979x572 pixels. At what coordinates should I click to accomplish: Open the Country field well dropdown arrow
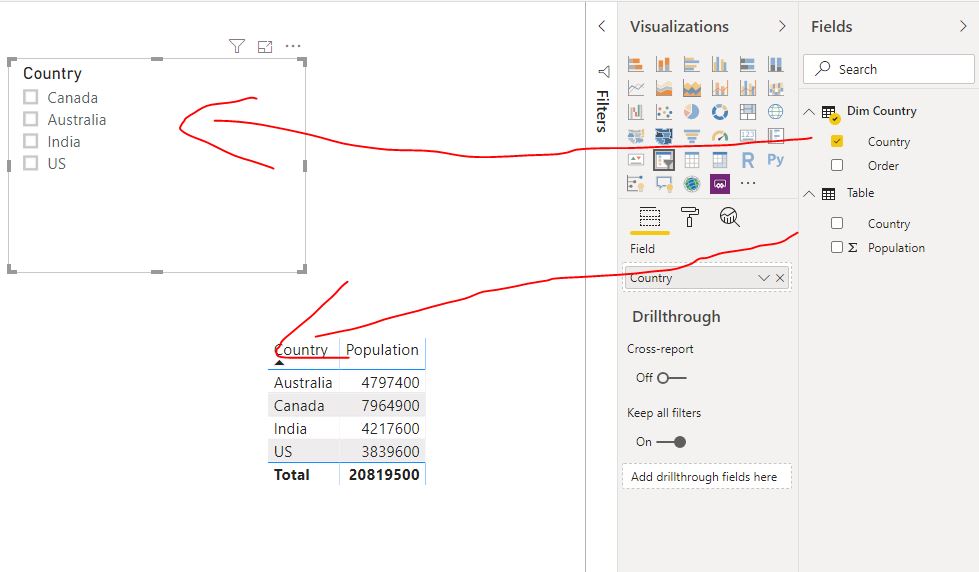763,278
